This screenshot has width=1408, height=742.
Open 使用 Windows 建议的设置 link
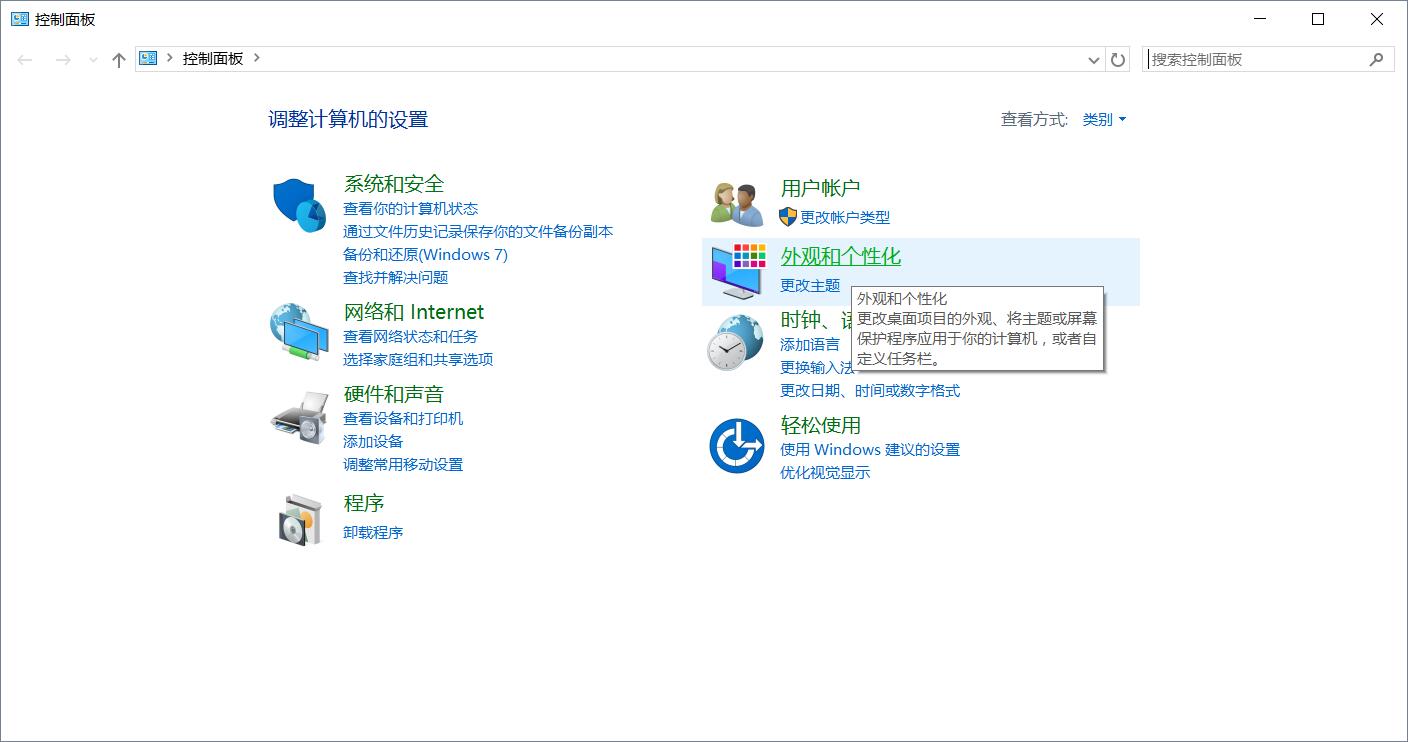click(870, 449)
